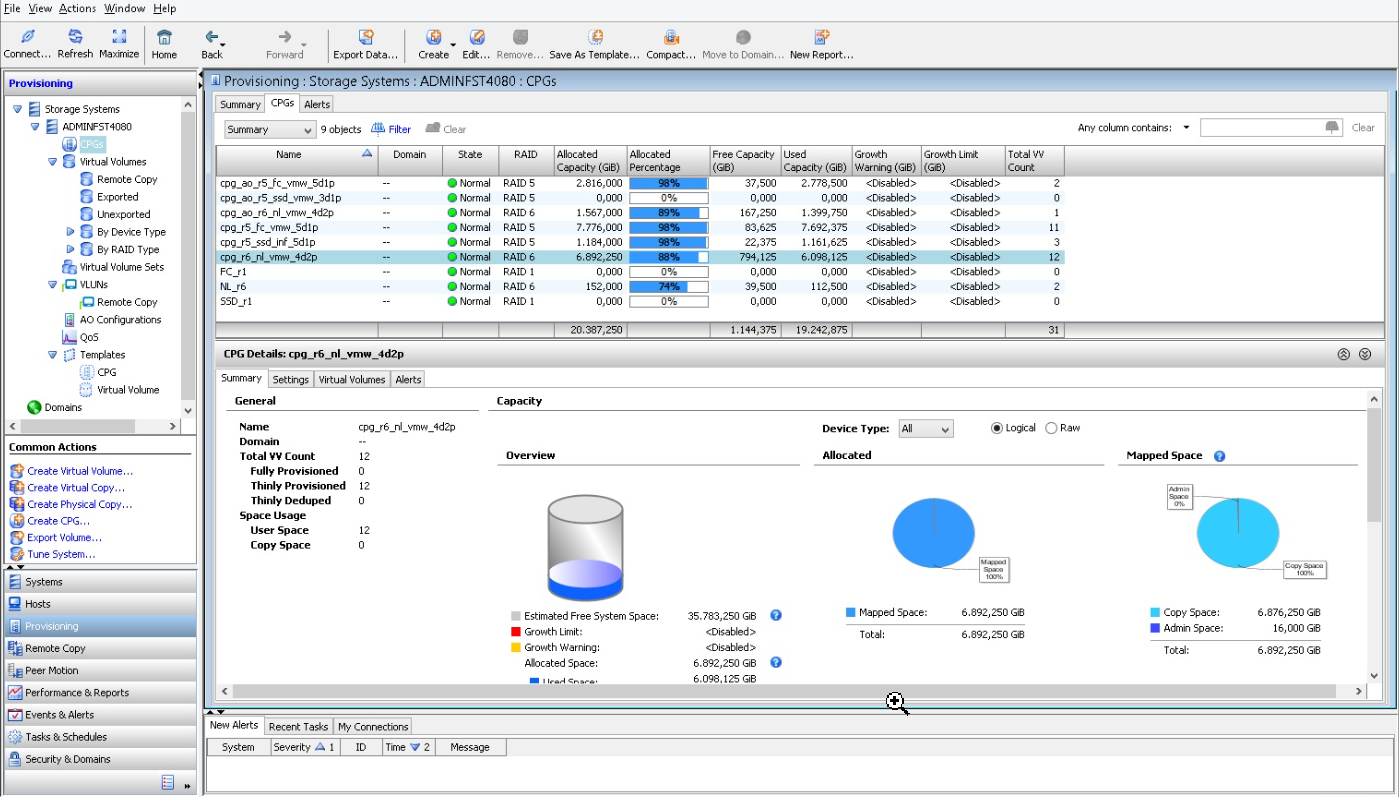Click the Export Data toolbar icon
This screenshot has width=1399, height=797.
point(366,37)
